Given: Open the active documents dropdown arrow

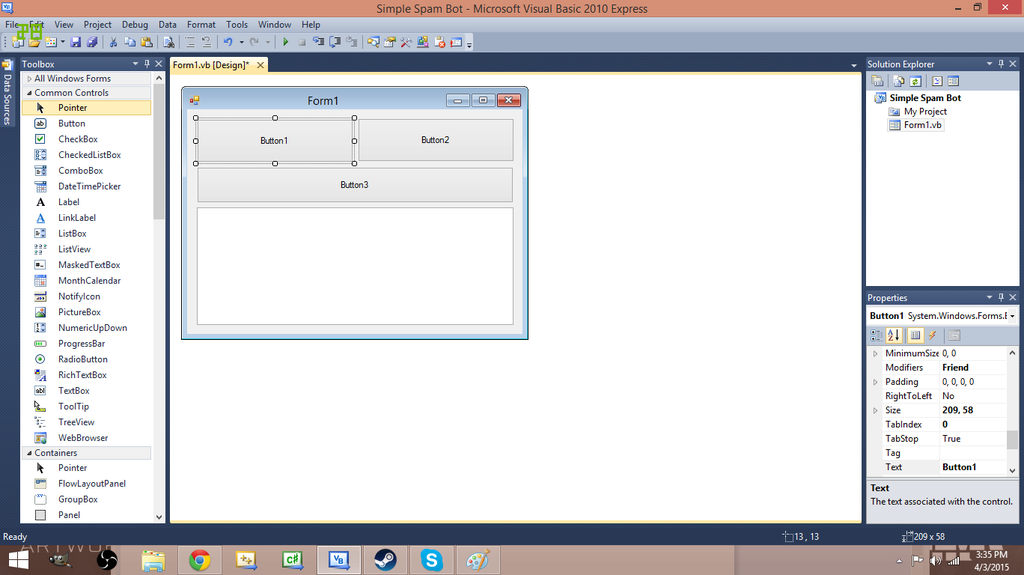Looking at the screenshot, I should point(854,65).
